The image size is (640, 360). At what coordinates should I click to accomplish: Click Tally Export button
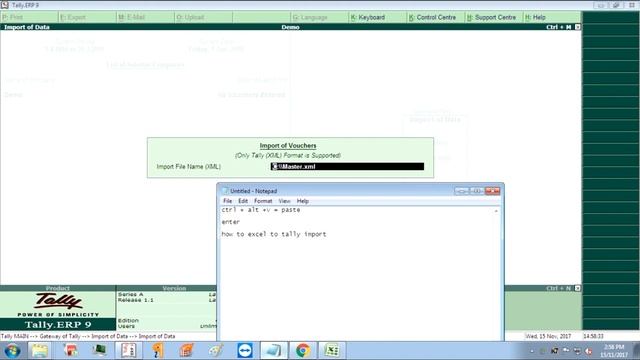[x=87, y=17]
